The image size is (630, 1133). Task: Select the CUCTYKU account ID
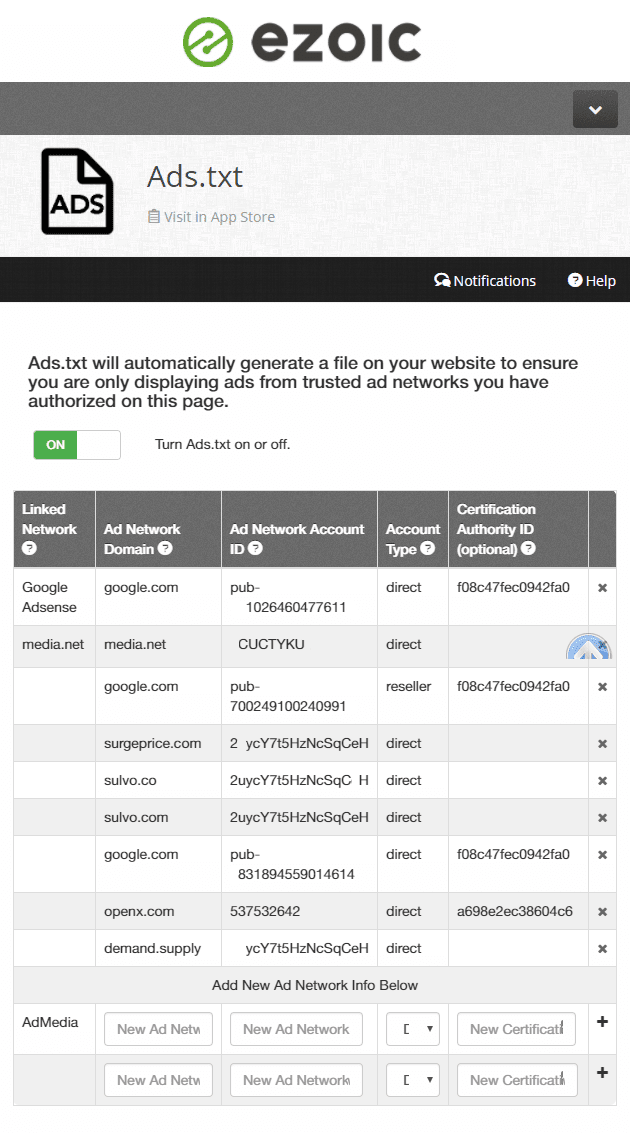272,645
